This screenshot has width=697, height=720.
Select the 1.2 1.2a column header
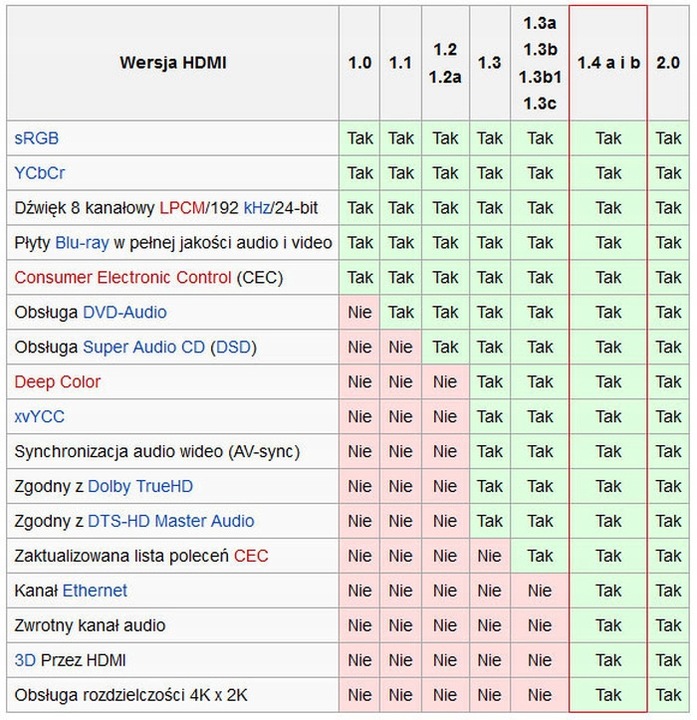click(445, 62)
